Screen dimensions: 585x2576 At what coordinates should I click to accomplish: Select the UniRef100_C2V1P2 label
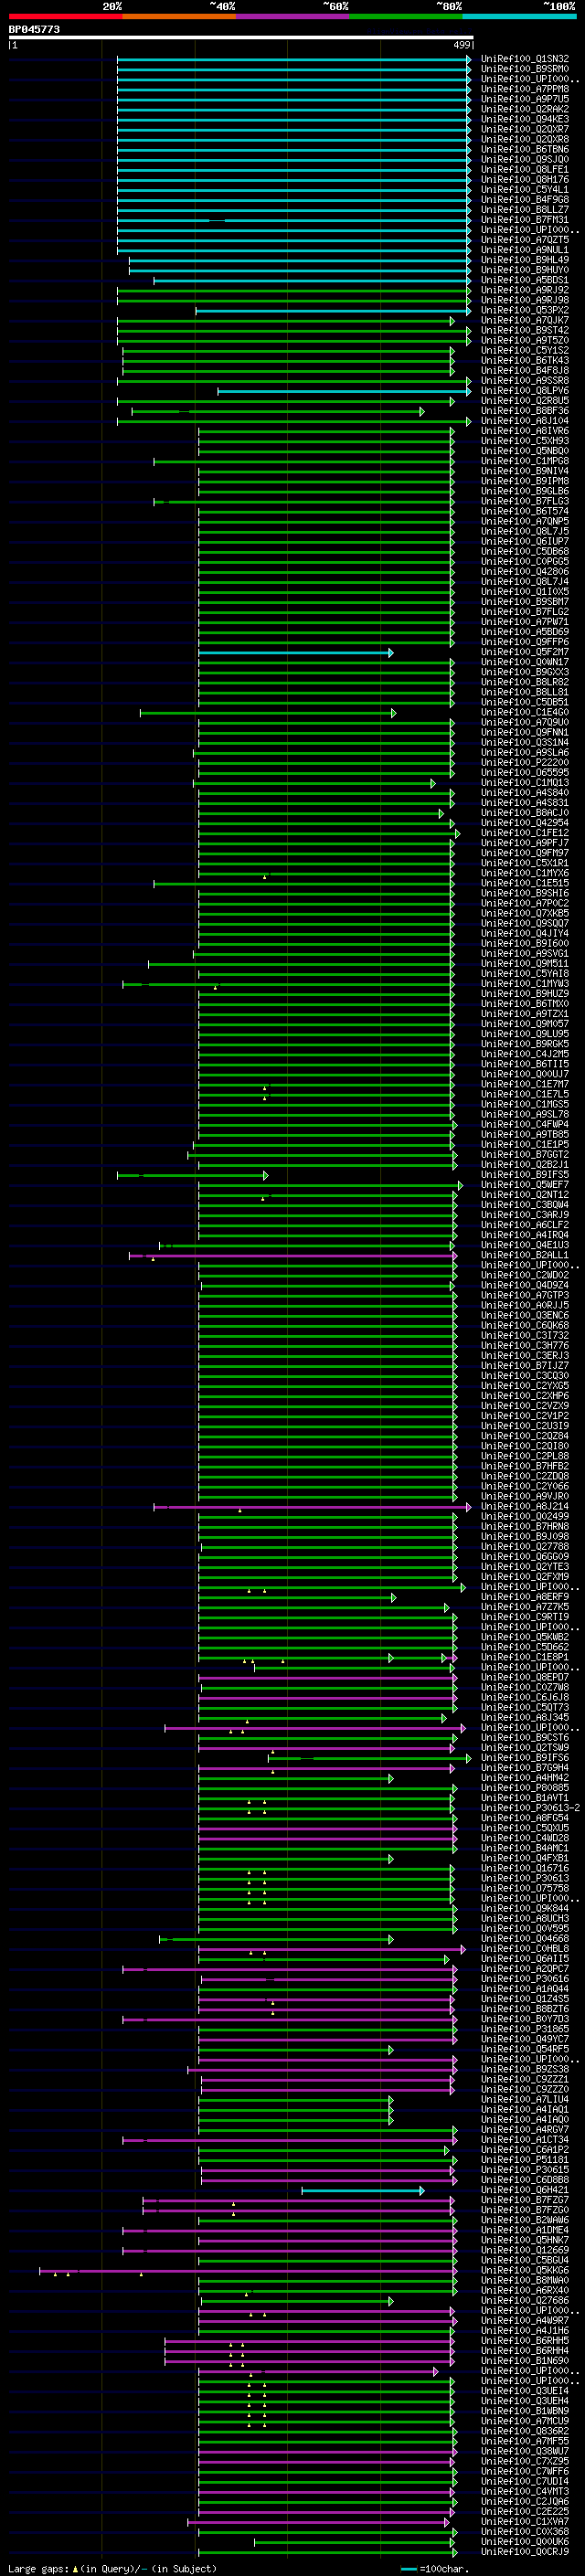[525, 1416]
